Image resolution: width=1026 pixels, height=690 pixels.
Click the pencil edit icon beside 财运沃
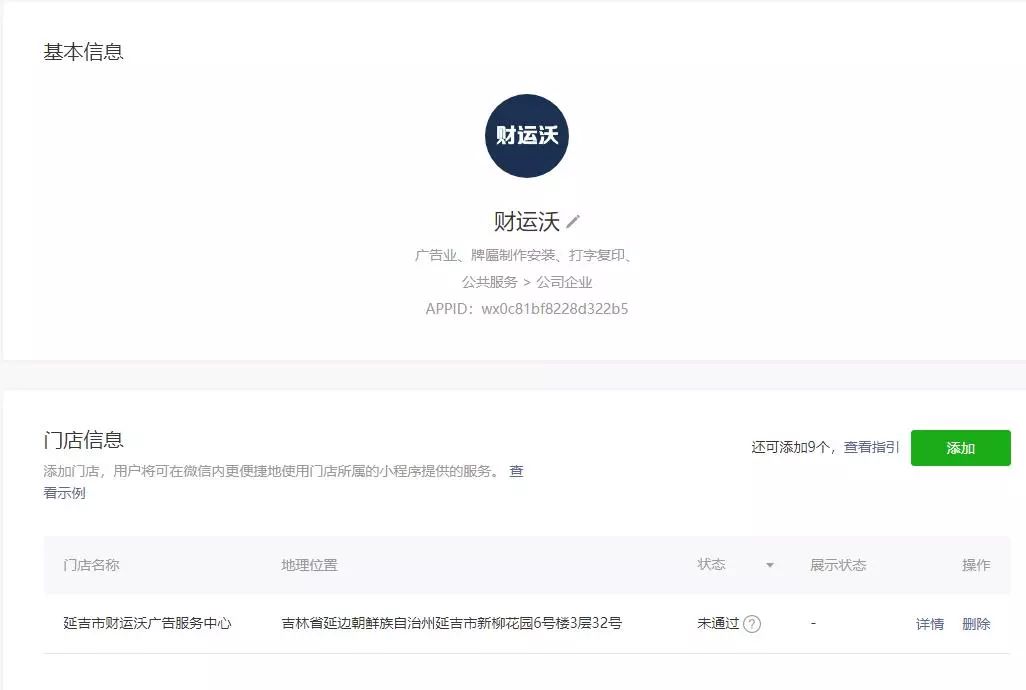point(573,222)
